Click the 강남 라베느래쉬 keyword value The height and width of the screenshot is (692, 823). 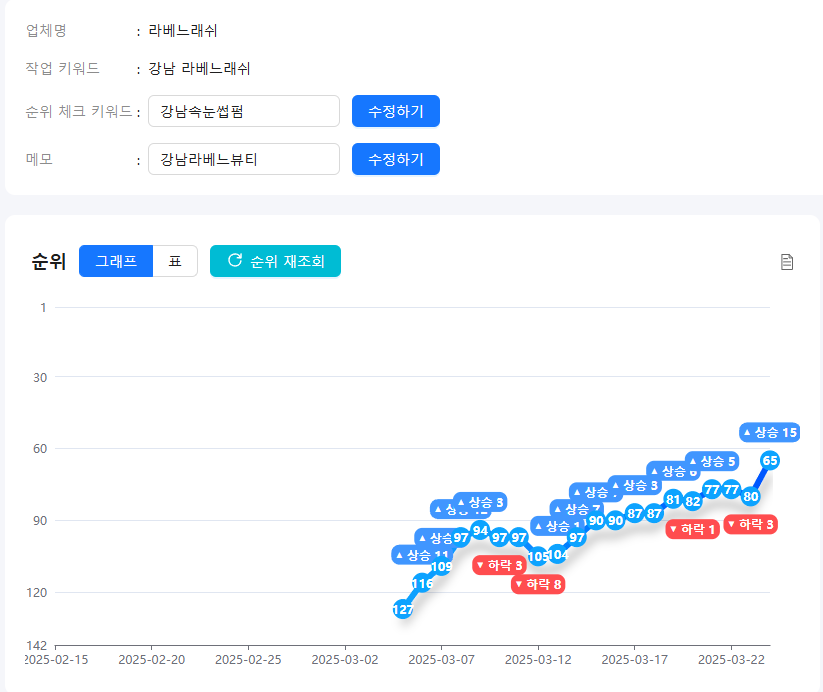point(199,68)
